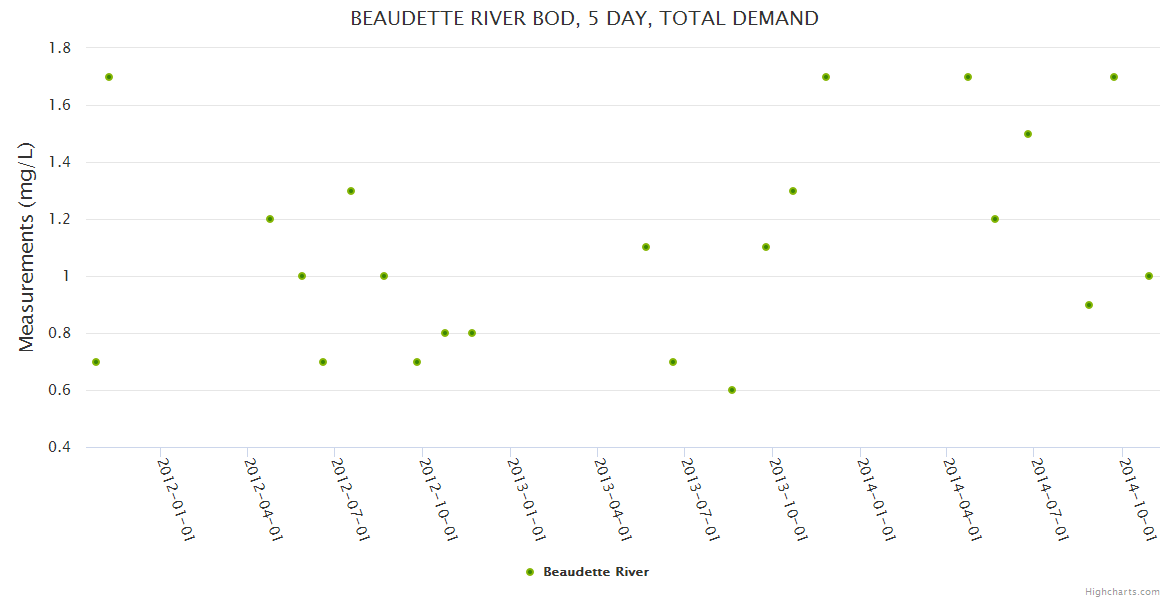Click the 2012-01-01 x-axis label
The image size is (1170, 600).
pyautogui.click(x=176, y=498)
